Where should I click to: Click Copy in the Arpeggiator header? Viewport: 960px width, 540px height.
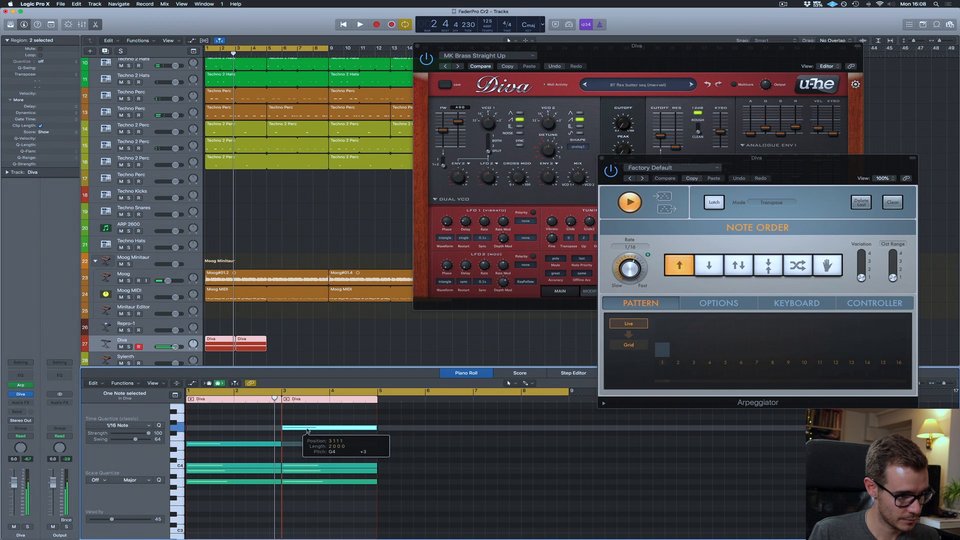[692, 178]
